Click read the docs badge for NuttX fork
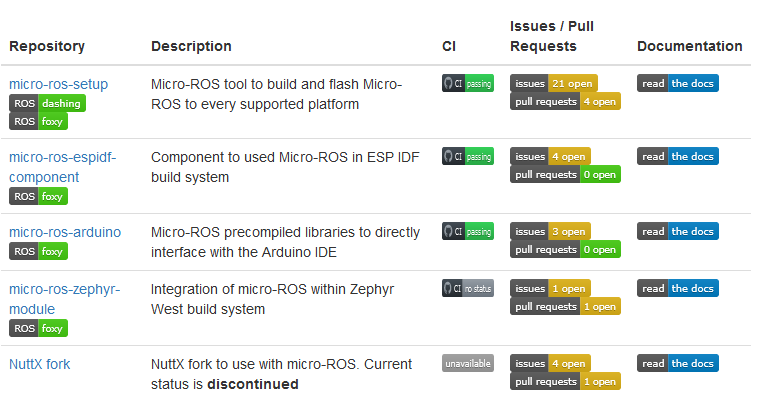 (x=678, y=363)
